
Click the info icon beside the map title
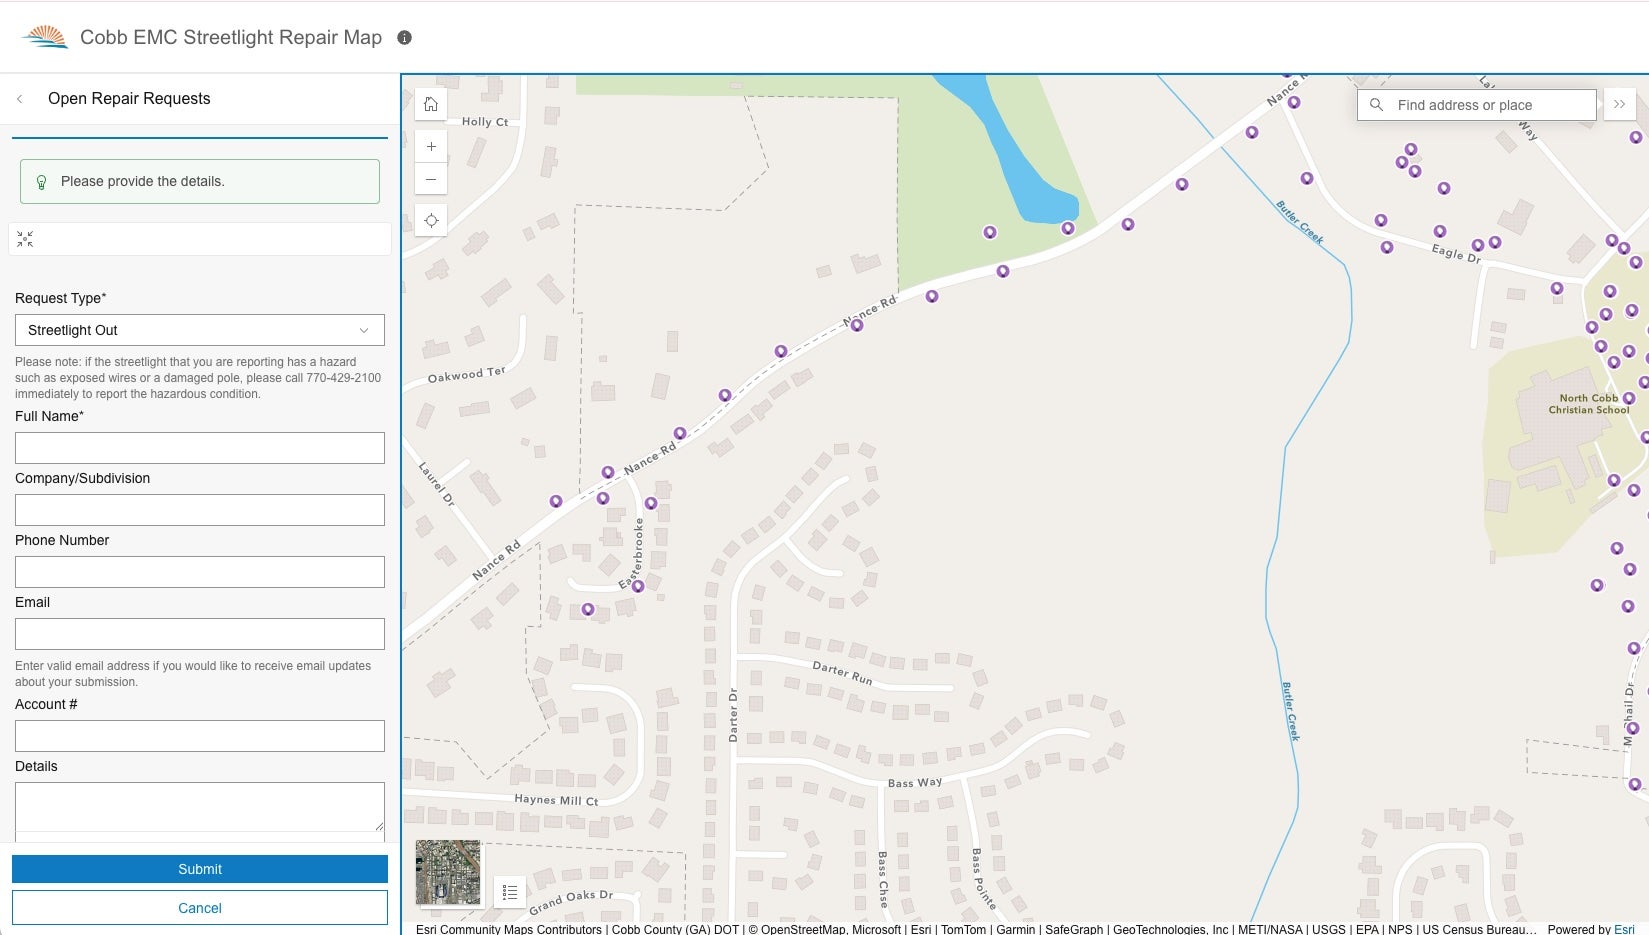(405, 37)
